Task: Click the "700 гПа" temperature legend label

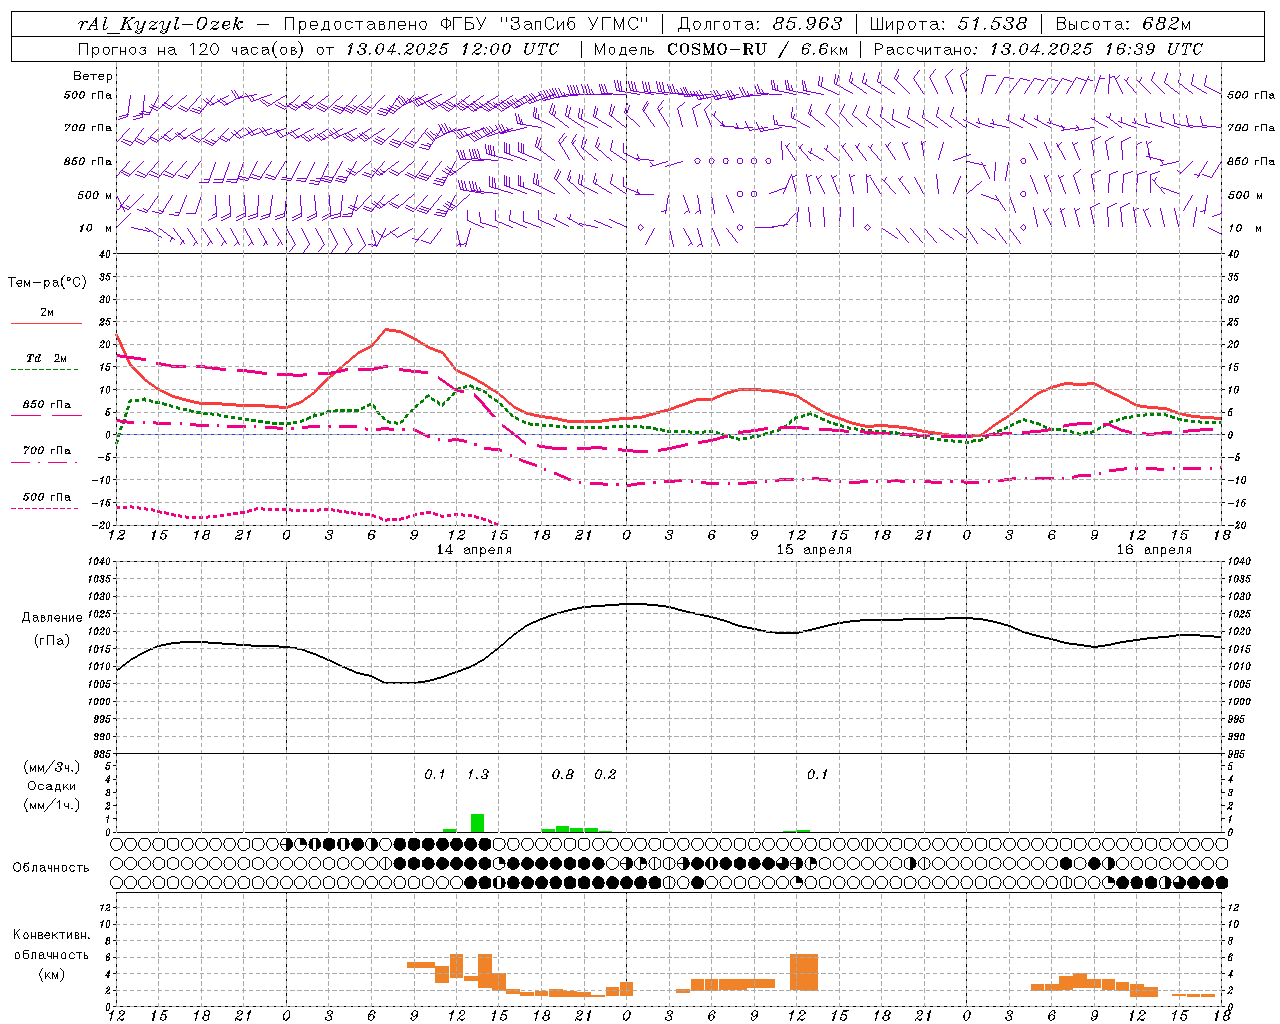Action: 46,450
